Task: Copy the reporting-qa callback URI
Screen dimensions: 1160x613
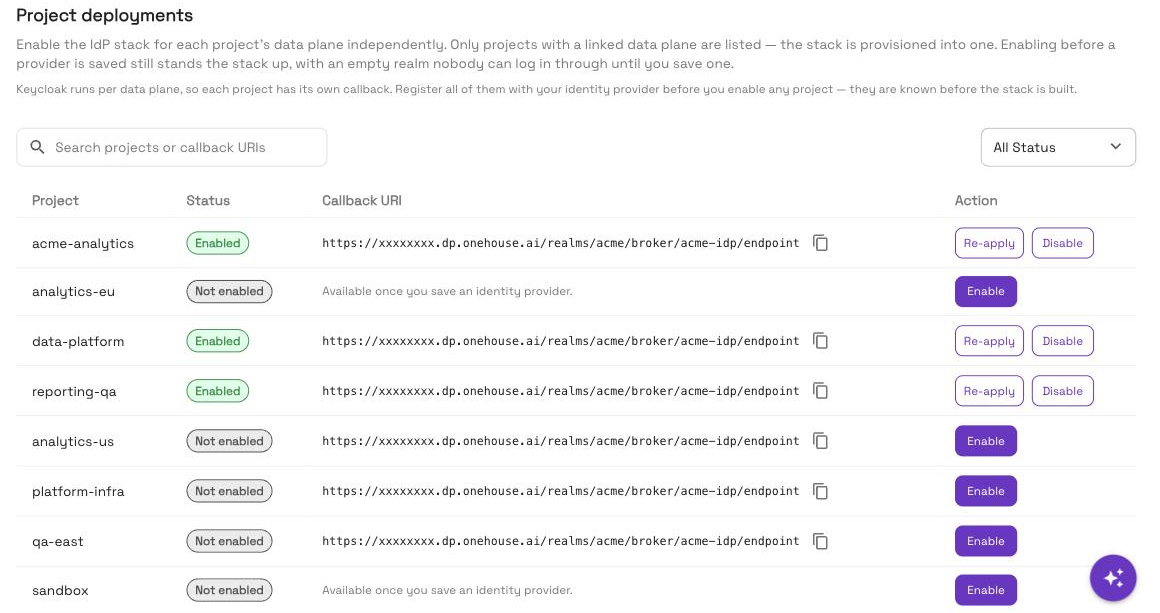Action: point(820,391)
